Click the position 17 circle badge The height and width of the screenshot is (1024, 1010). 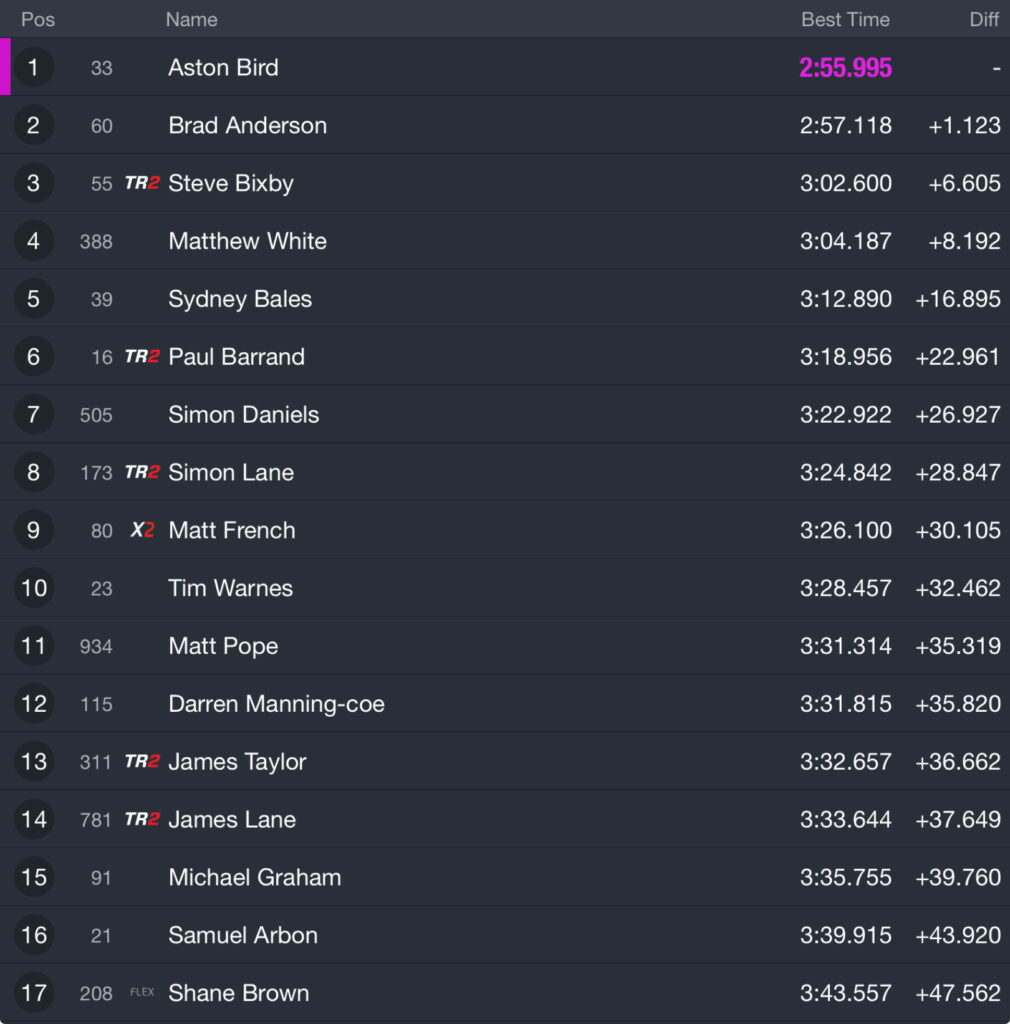tap(33, 993)
